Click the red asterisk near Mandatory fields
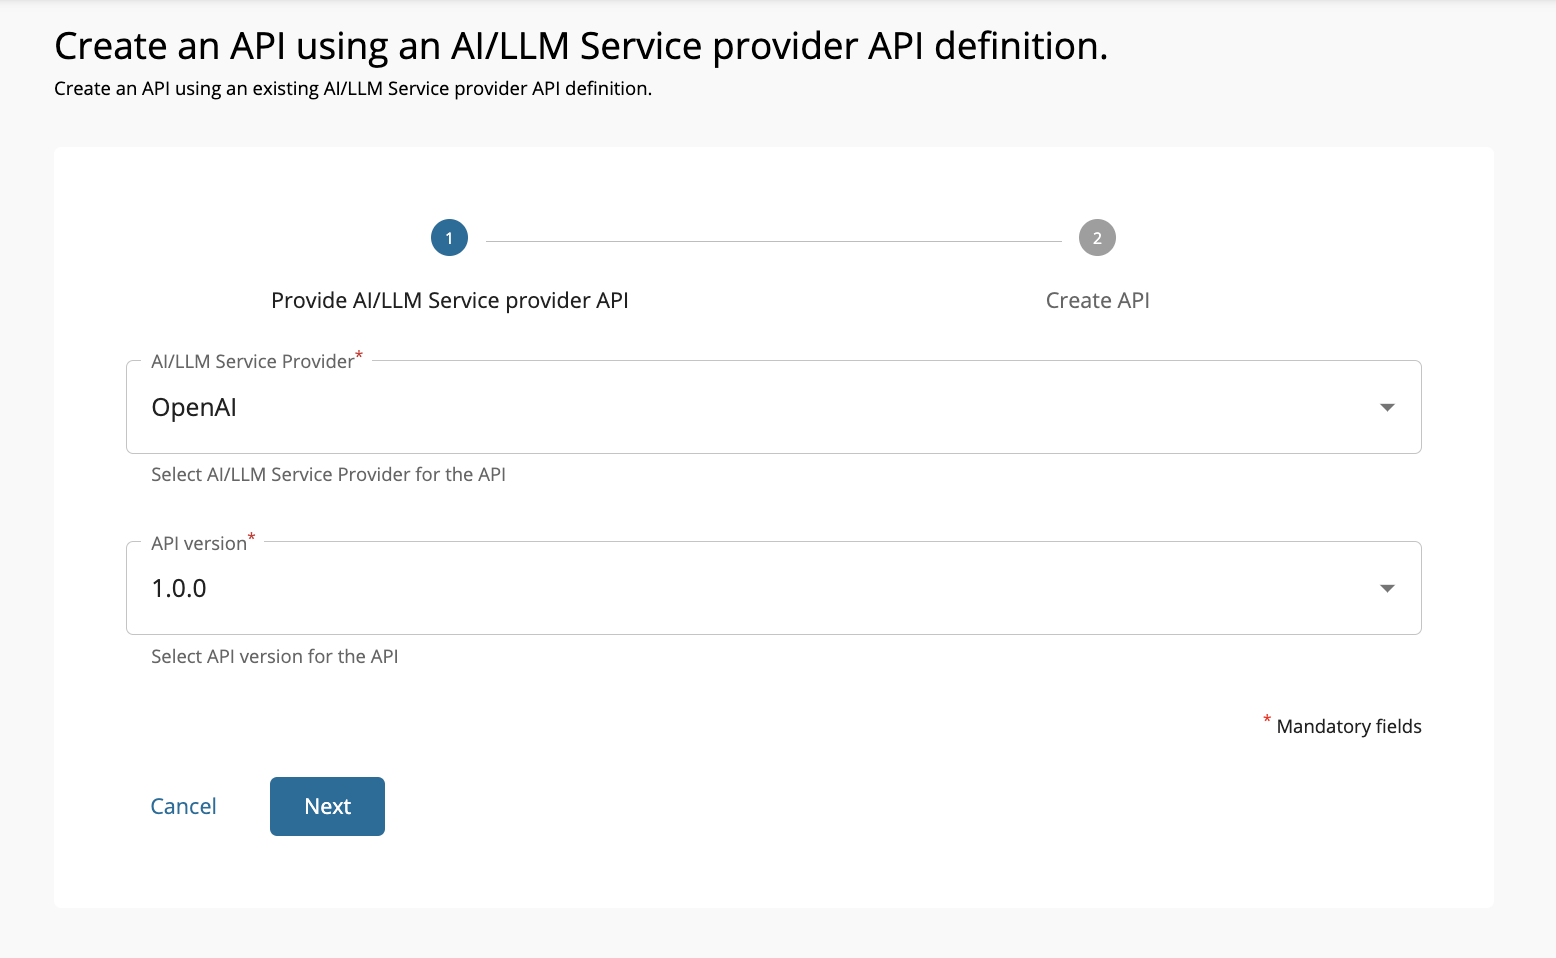1556x958 pixels. coord(1266,720)
